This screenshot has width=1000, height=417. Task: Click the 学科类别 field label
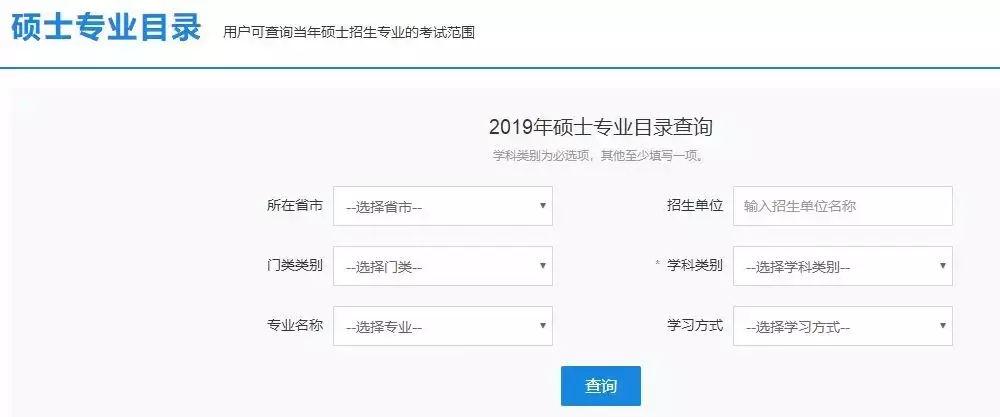coord(695,266)
